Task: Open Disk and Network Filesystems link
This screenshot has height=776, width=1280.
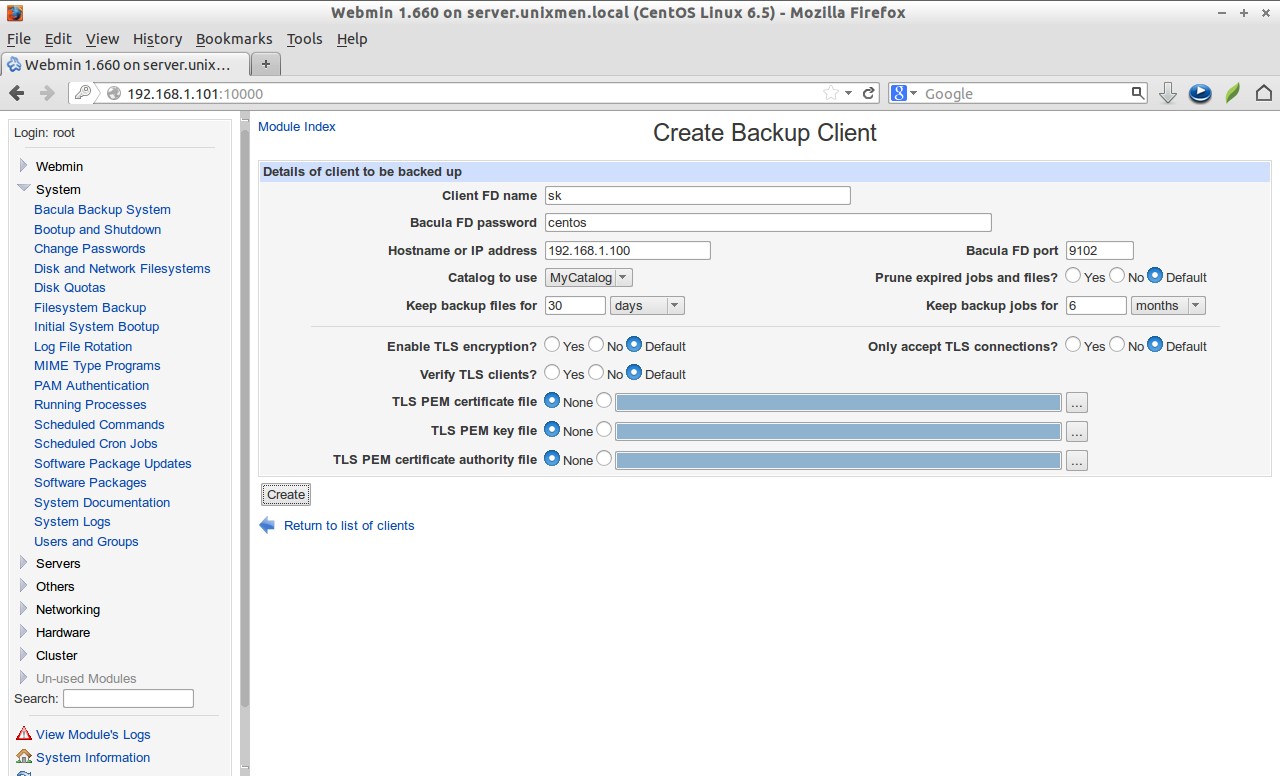Action: coord(122,268)
